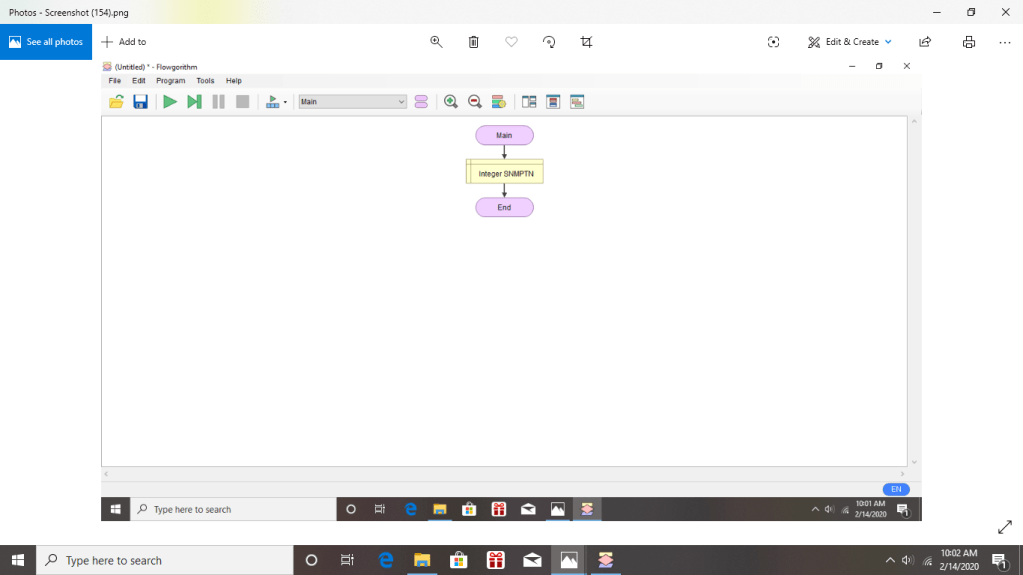This screenshot has height=575, width=1023.
Task: Open Task View from the Windows taskbar
Action: tap(347, 560)
